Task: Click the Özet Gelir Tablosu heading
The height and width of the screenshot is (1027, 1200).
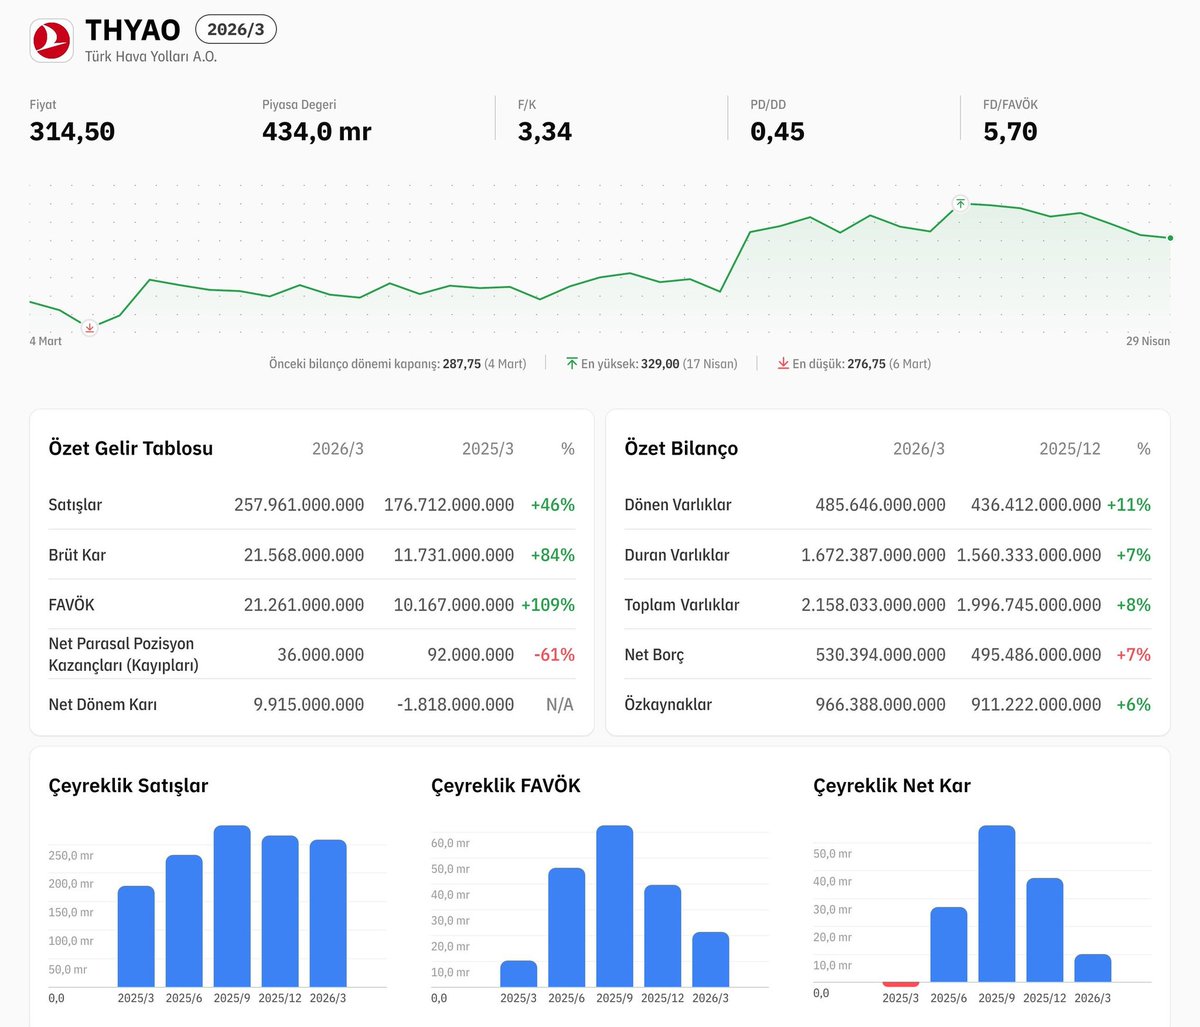Action: coord(131,448)
